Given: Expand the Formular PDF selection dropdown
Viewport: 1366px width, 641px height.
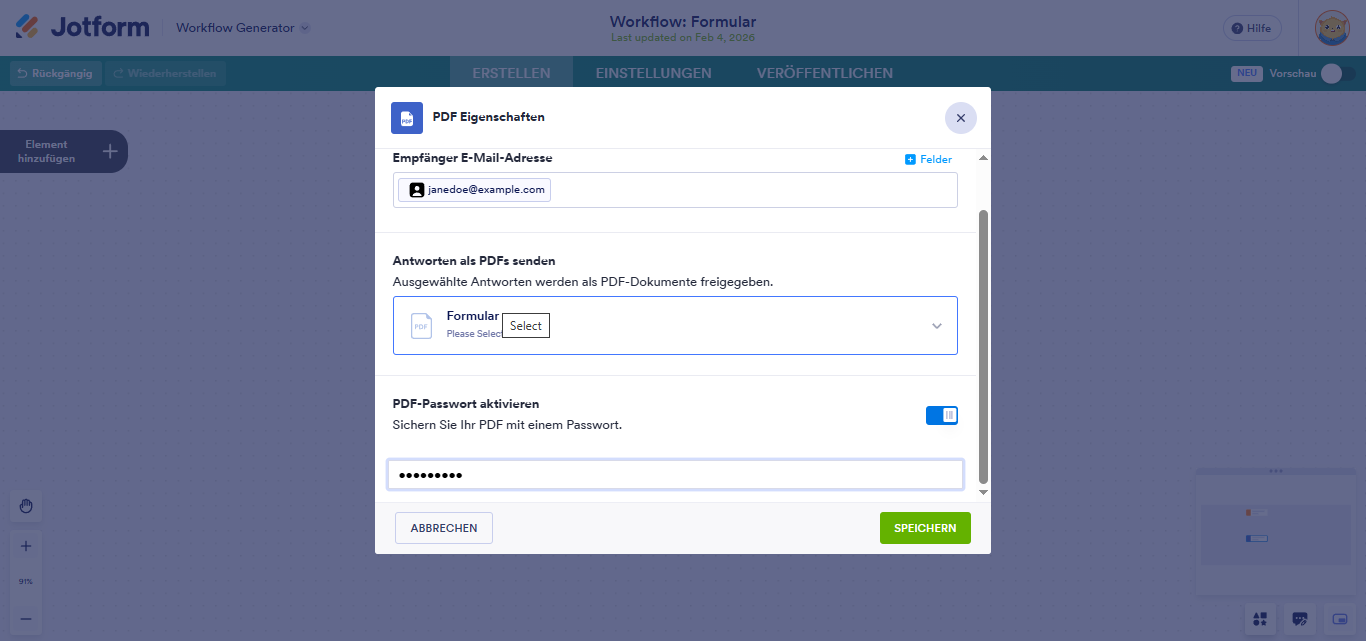Looking at the screenshot, I should [x=937, y=325].
